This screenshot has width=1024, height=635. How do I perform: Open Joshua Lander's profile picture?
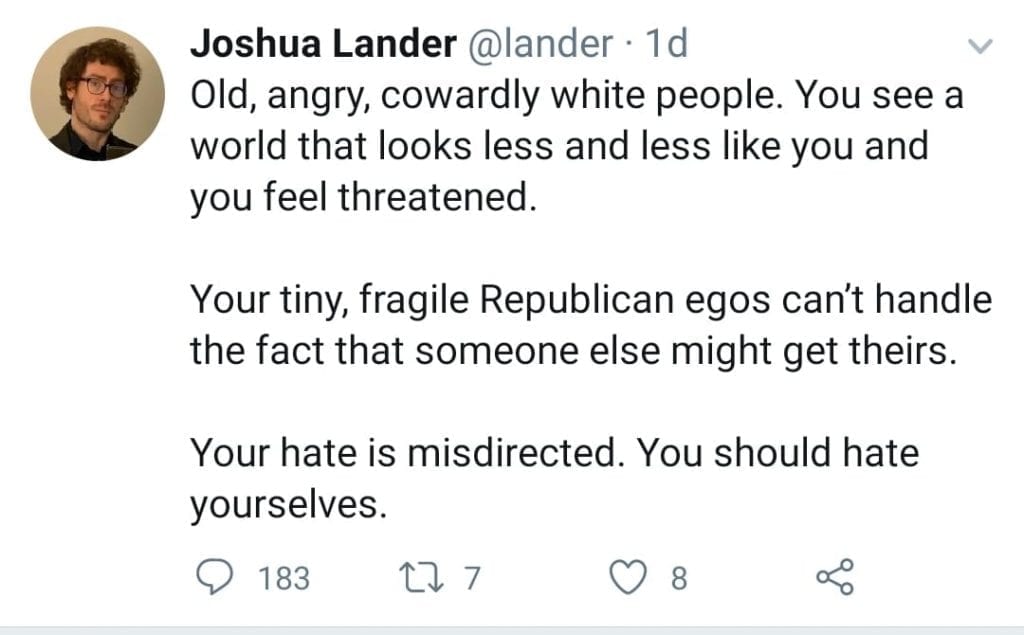tap(97, 94)
